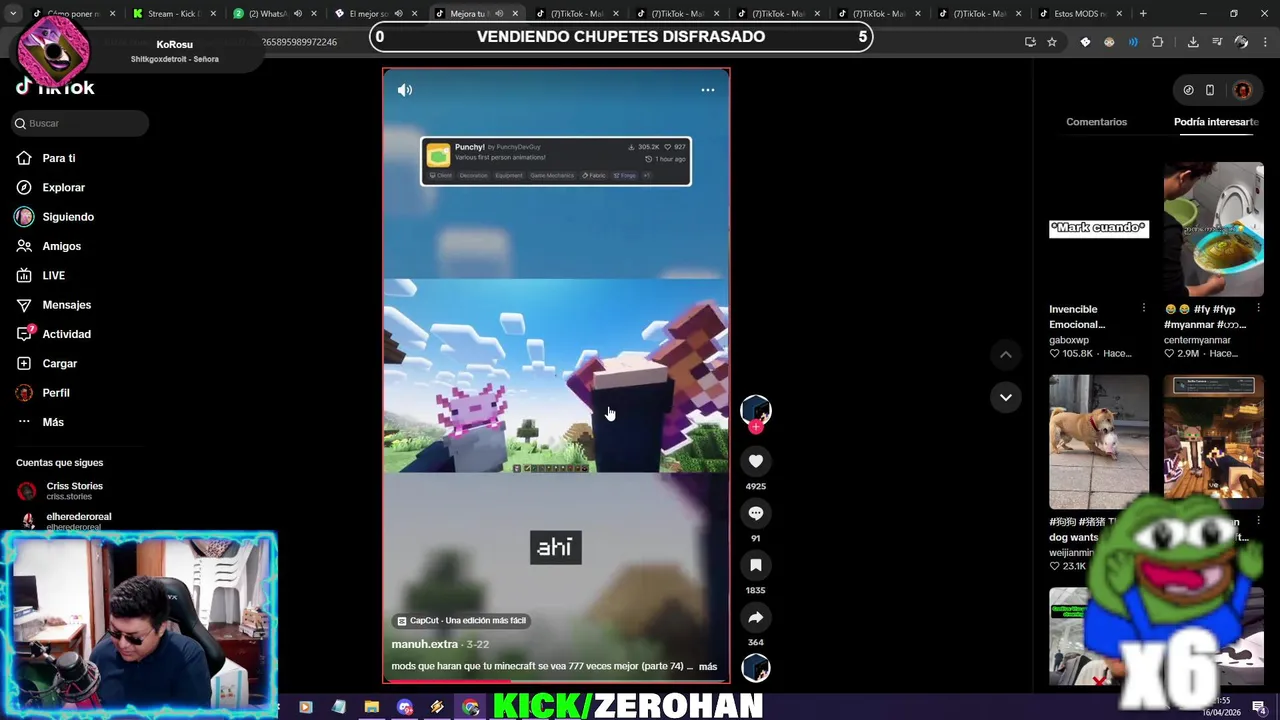Open profile avatar in TikTok header

click(1243, 90)
